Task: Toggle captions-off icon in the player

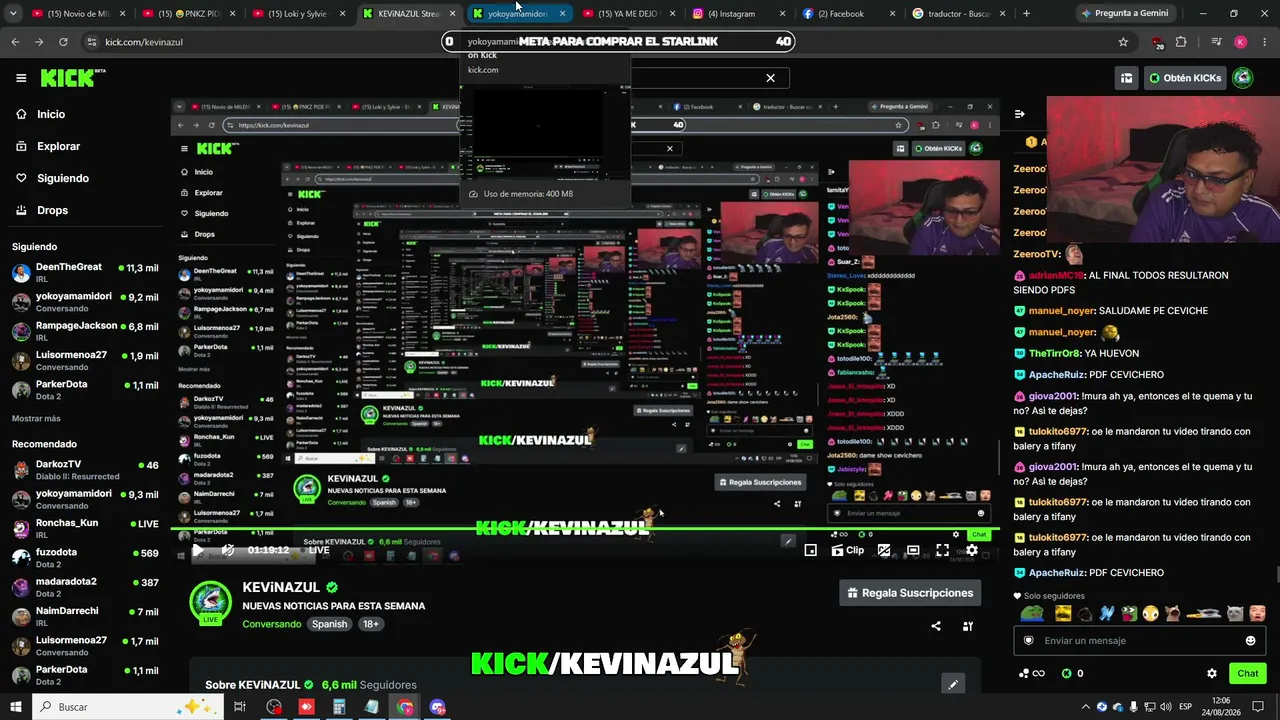Action: point(884,550)
